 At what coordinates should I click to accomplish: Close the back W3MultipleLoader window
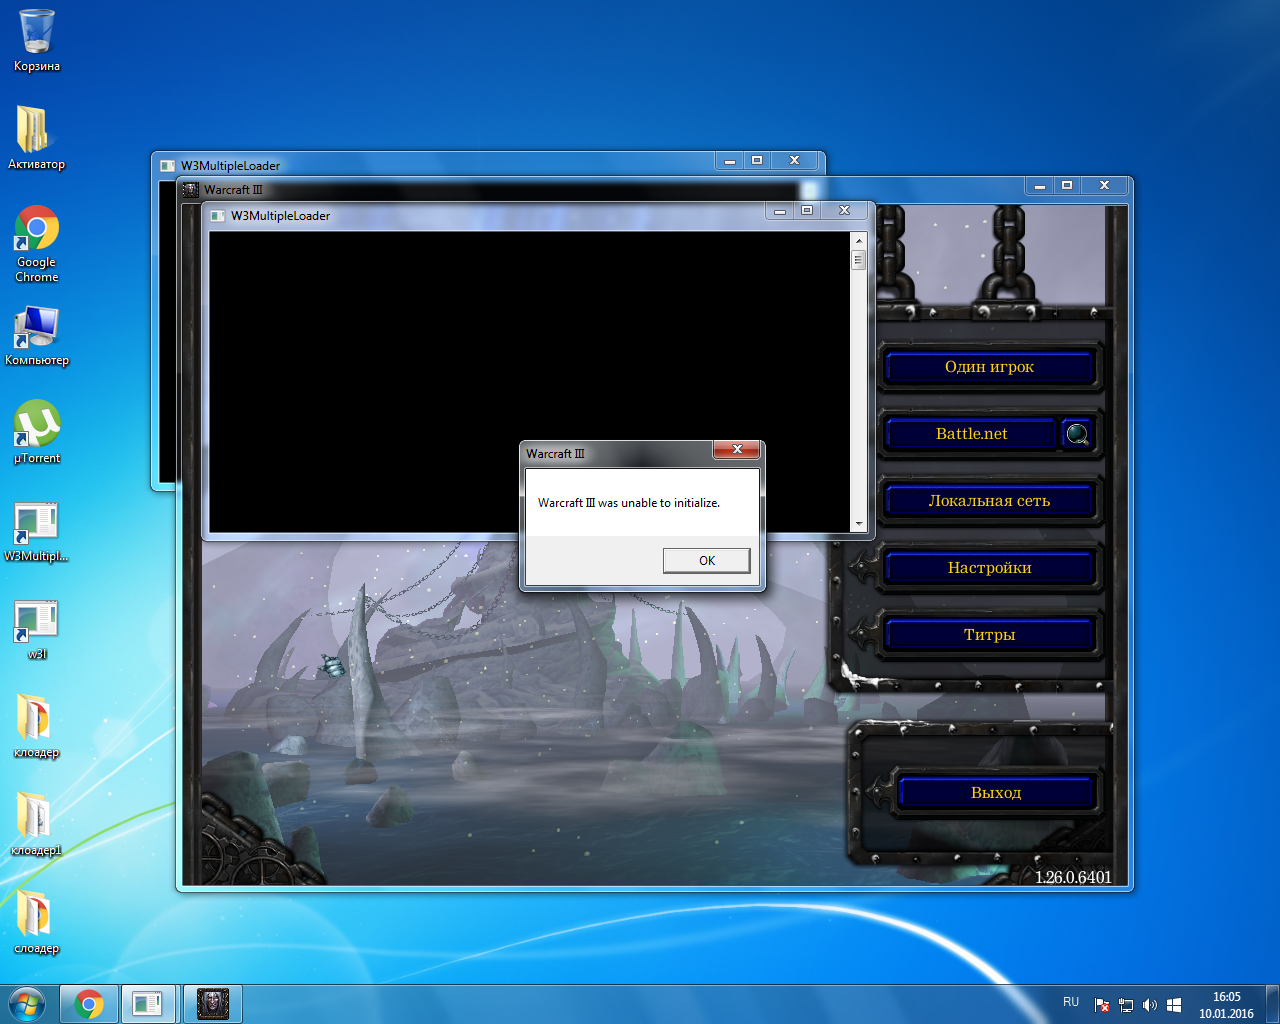tap(794, 161)
